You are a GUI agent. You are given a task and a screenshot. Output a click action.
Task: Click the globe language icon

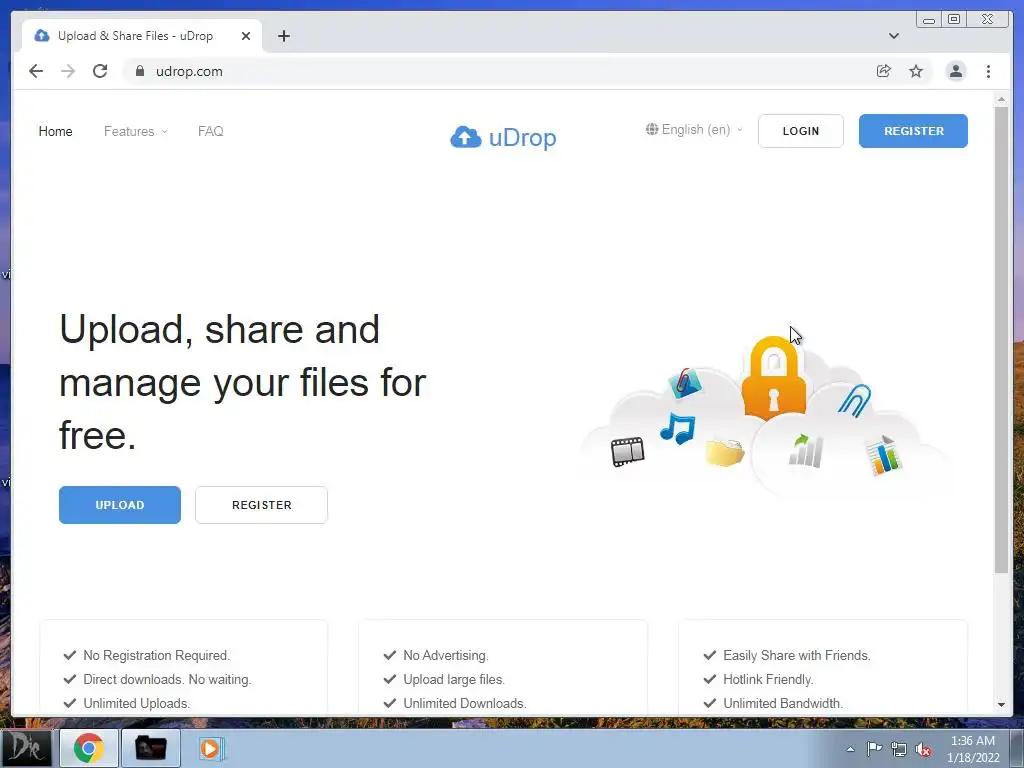pos(652,129)
